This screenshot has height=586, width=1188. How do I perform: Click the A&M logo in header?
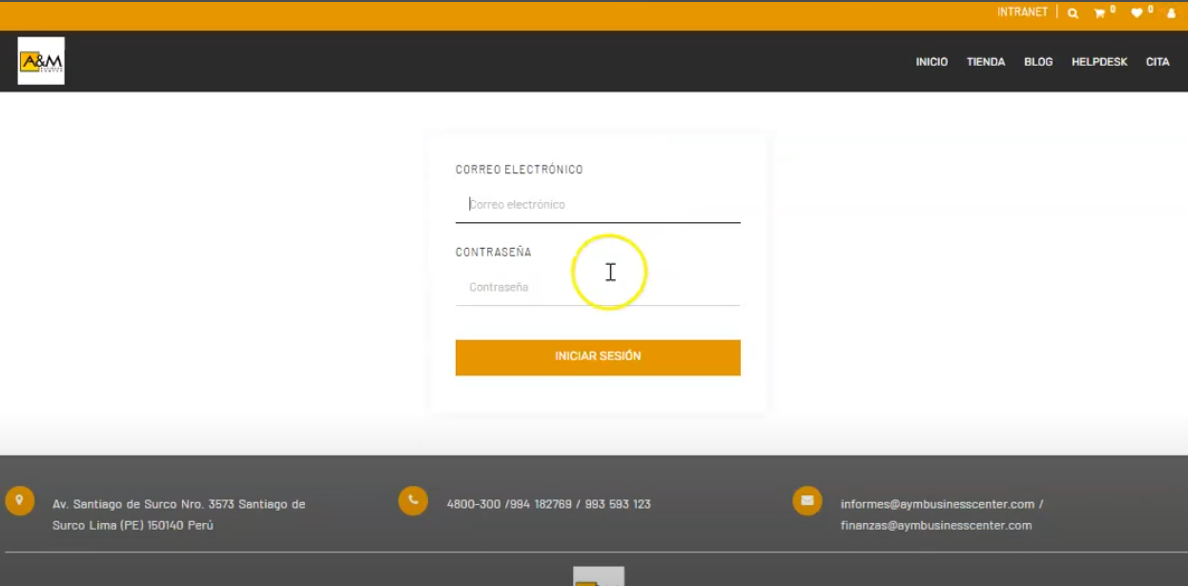click(x=41, y=61)
